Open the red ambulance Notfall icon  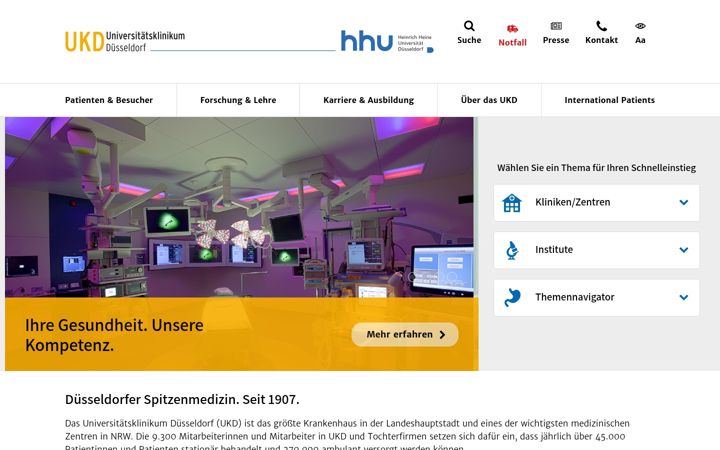coord(512,29)
